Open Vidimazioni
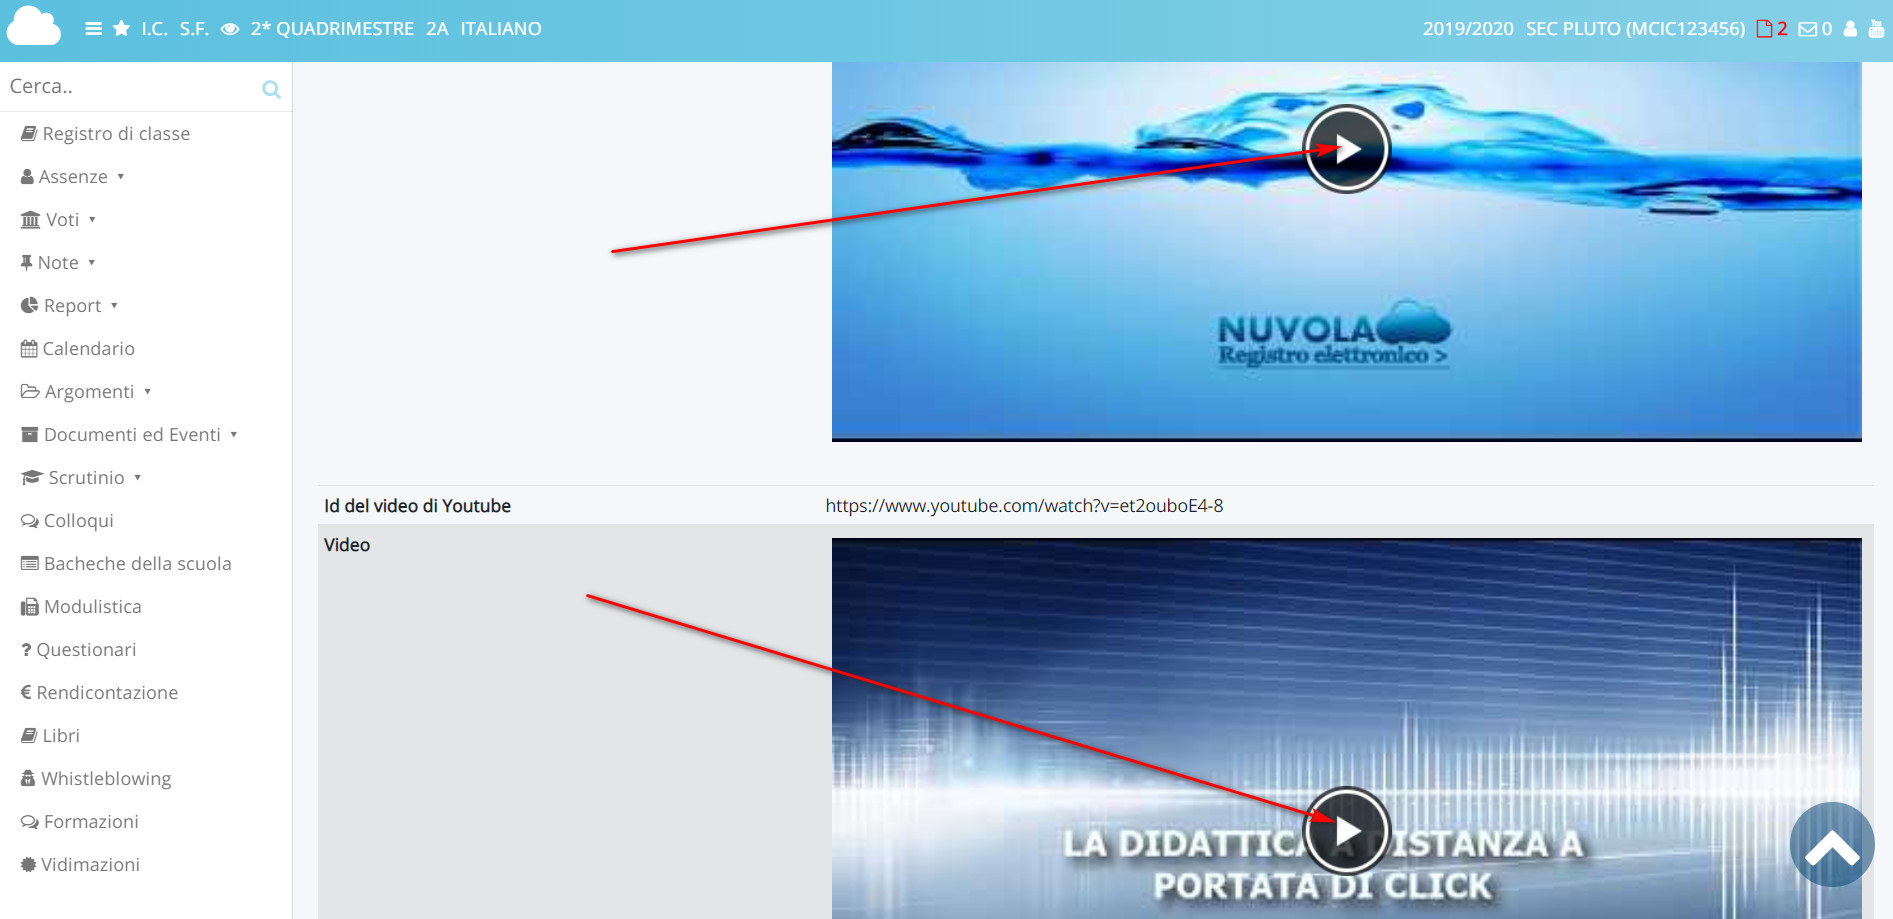The image size is (1893, 919). pyautogui.click(x=80, y=865)
